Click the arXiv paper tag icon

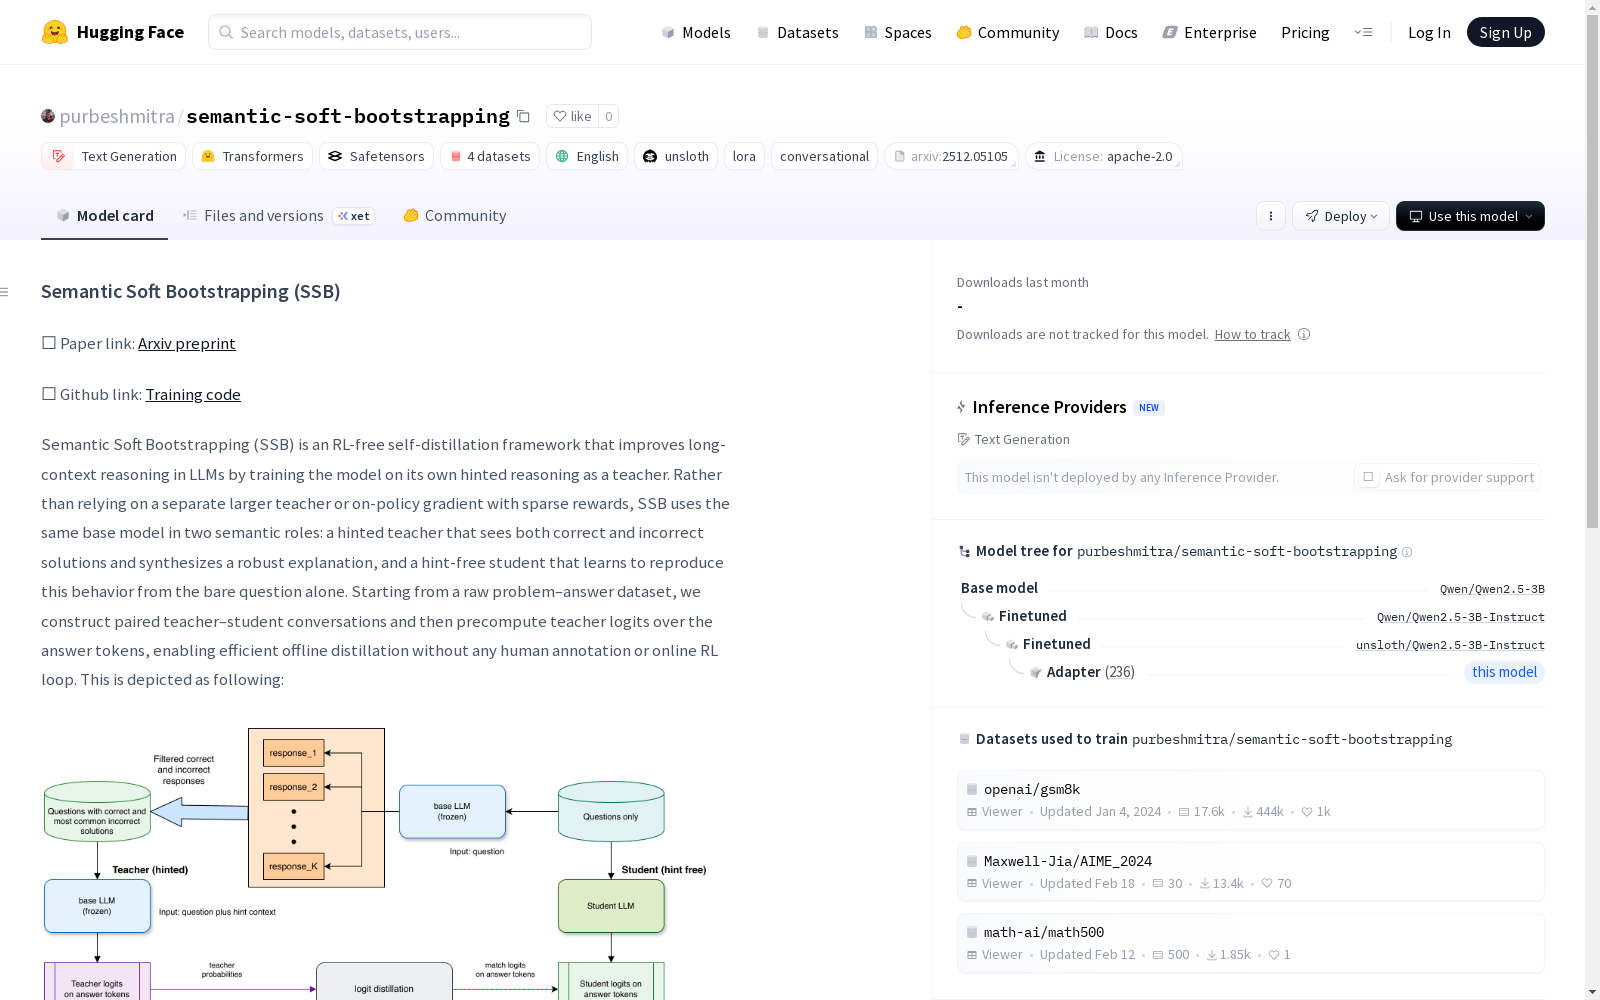point(900,156)
